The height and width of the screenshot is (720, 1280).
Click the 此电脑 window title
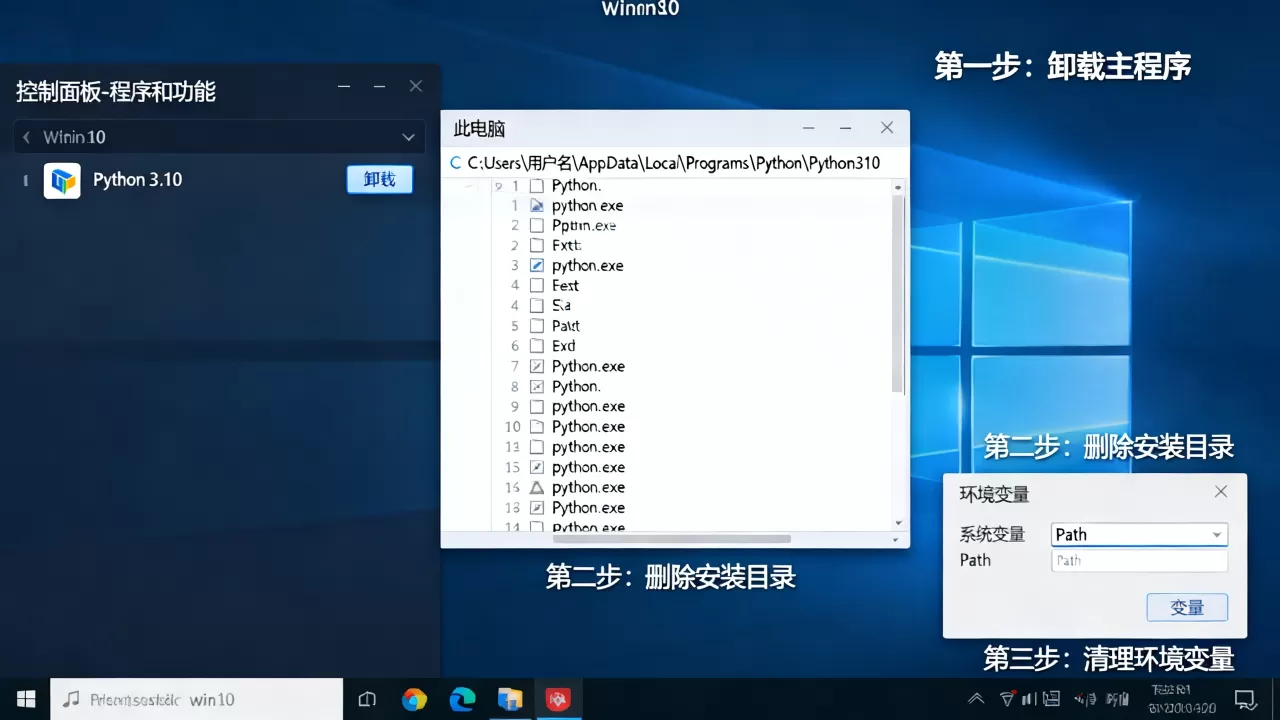[x=480, y=129]
